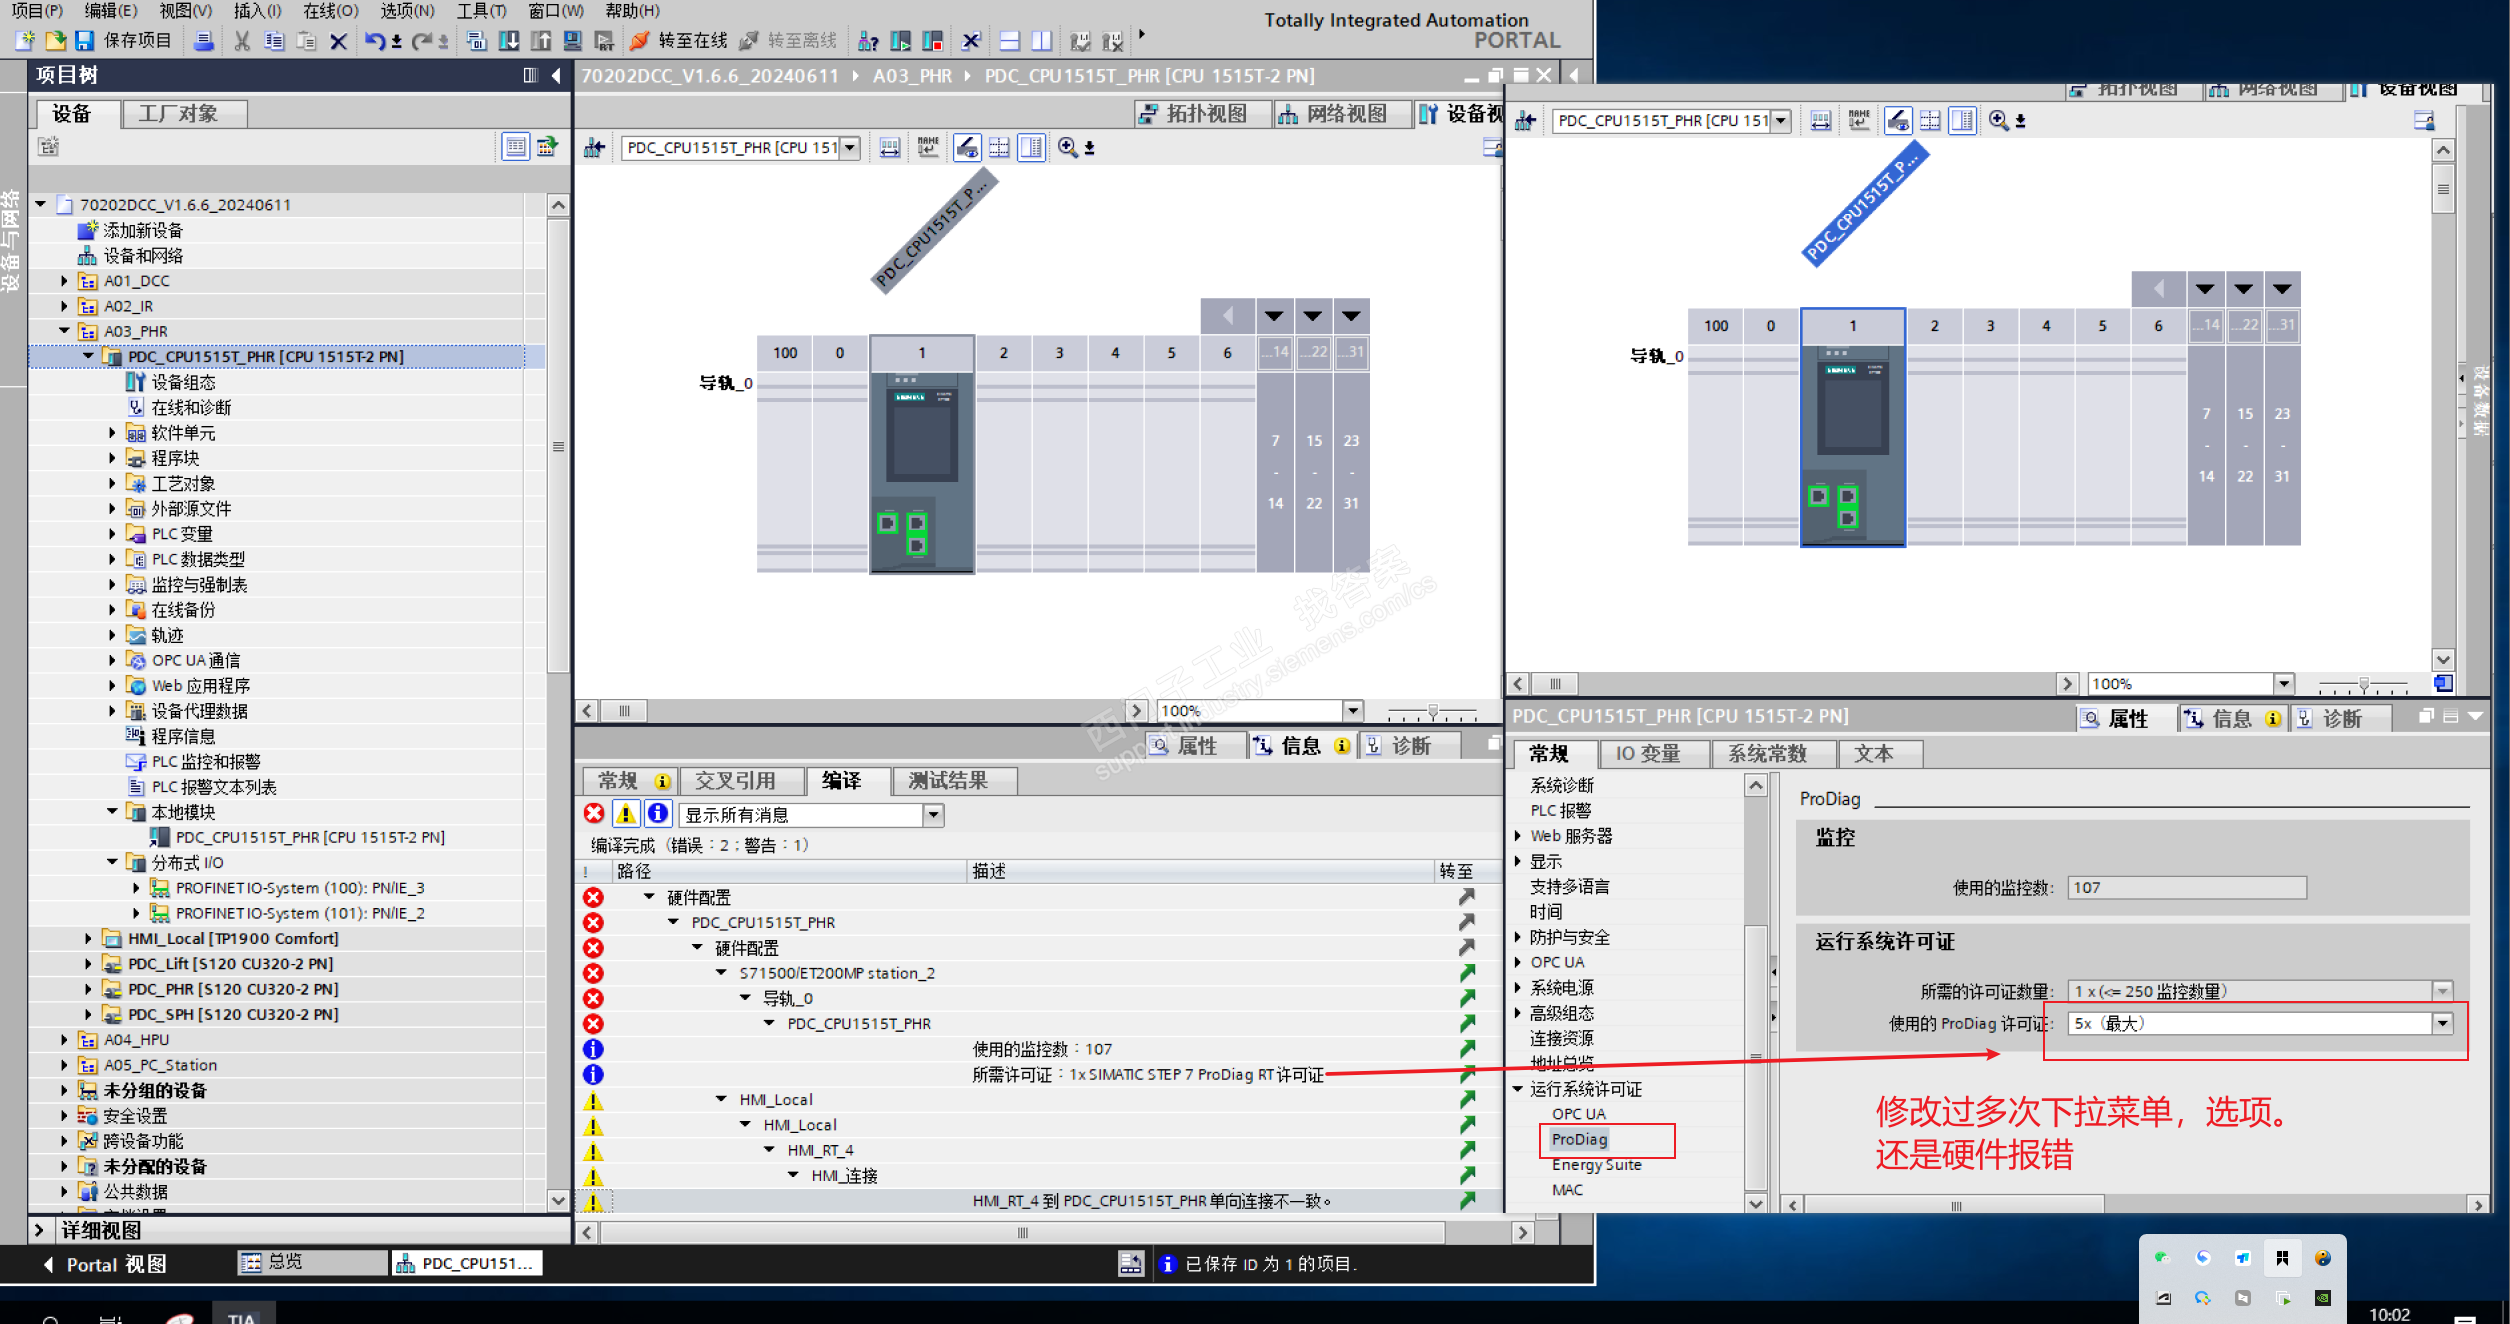Switch to the 交叉引用 tab
2510x1324 pixels.
pyautogui.click(x=736, y=780)
